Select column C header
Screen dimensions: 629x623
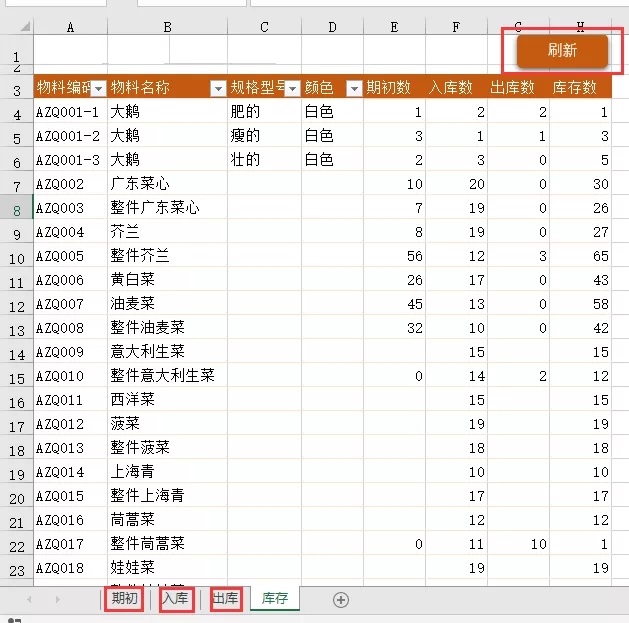(x=264, y=27)
